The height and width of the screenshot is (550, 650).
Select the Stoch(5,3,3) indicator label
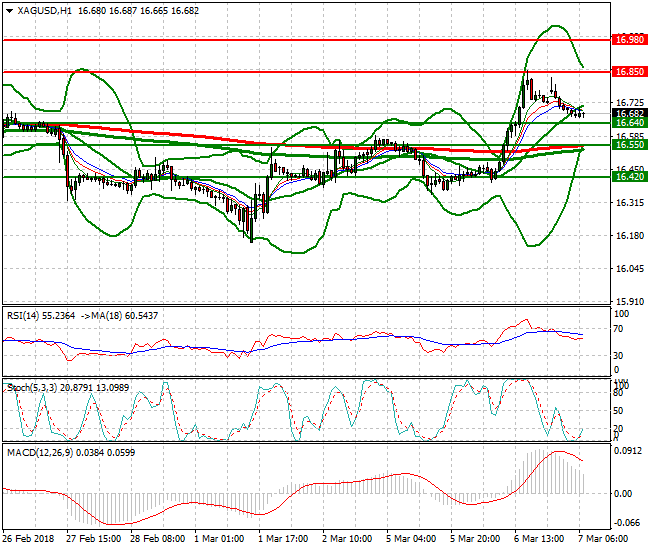pyautogui.click(x=31, y=386)
